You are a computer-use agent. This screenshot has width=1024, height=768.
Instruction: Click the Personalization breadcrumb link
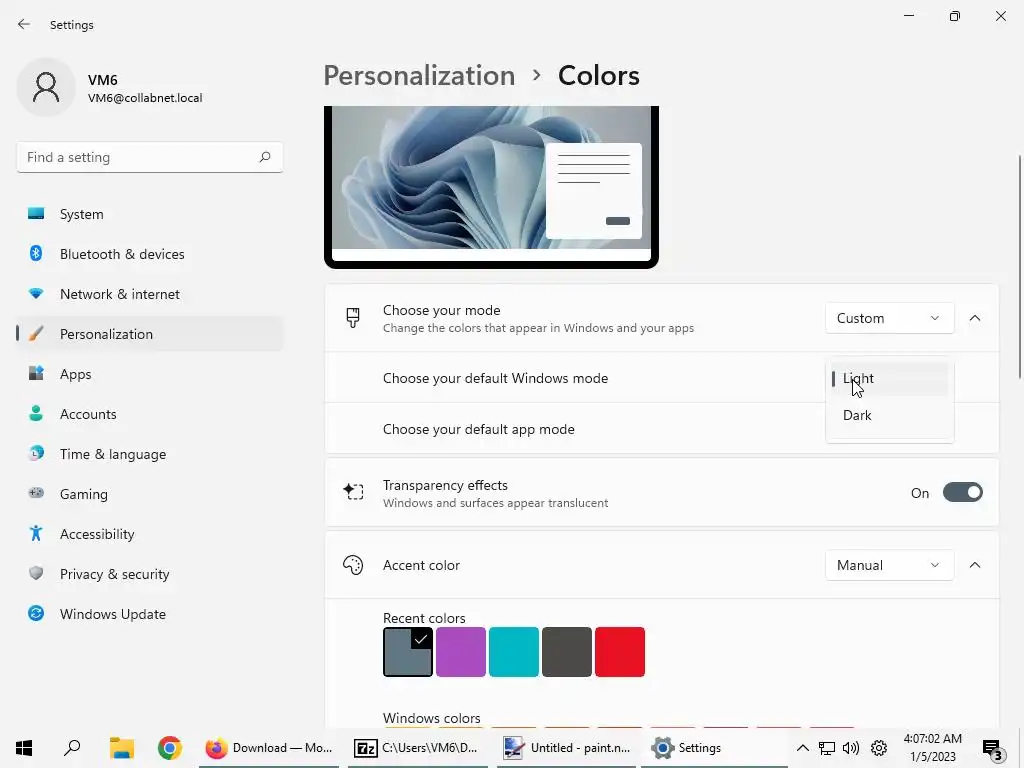click(x=419, y=75)
